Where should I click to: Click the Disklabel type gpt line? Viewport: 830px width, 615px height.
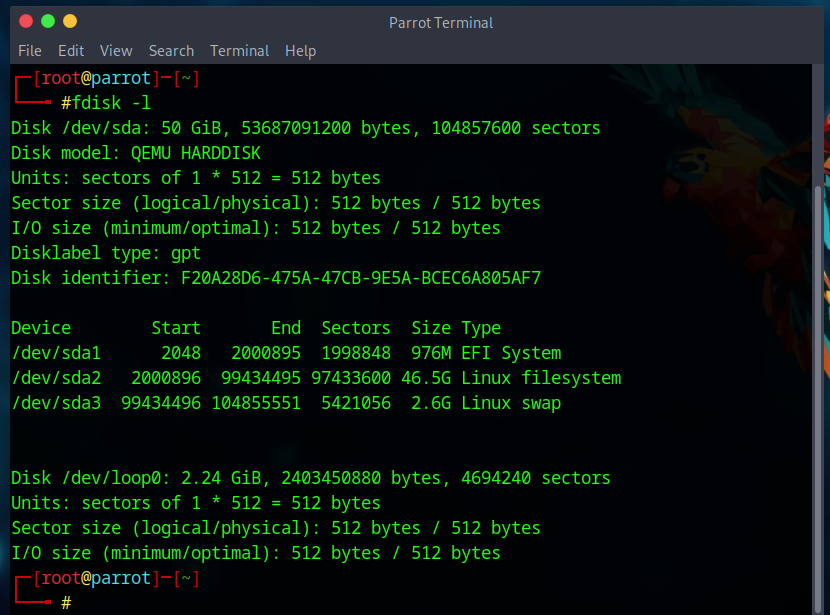coord(106,253)
